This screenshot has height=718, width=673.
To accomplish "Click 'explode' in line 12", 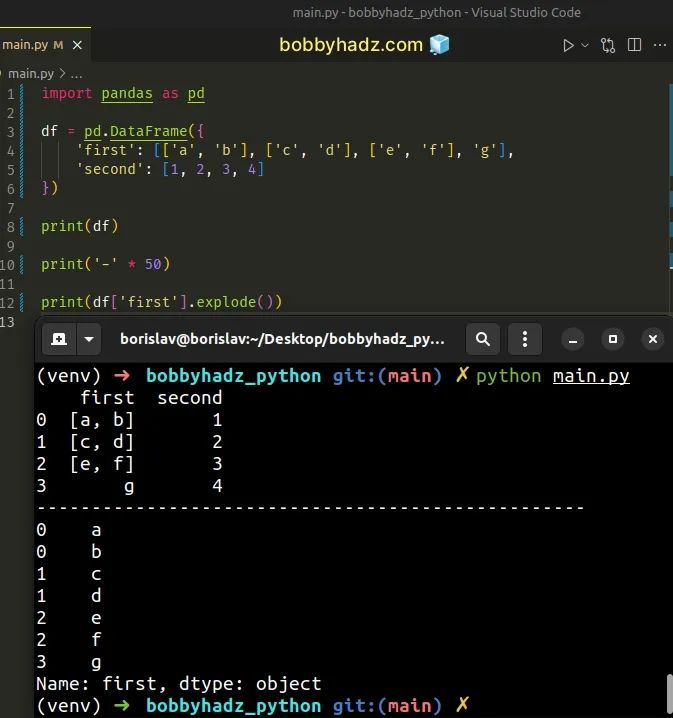I will pyautogui.click(x=226, y=302).
